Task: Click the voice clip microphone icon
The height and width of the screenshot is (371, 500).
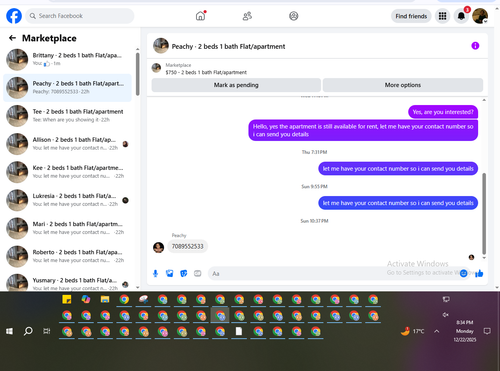Action: pos(155,274)
